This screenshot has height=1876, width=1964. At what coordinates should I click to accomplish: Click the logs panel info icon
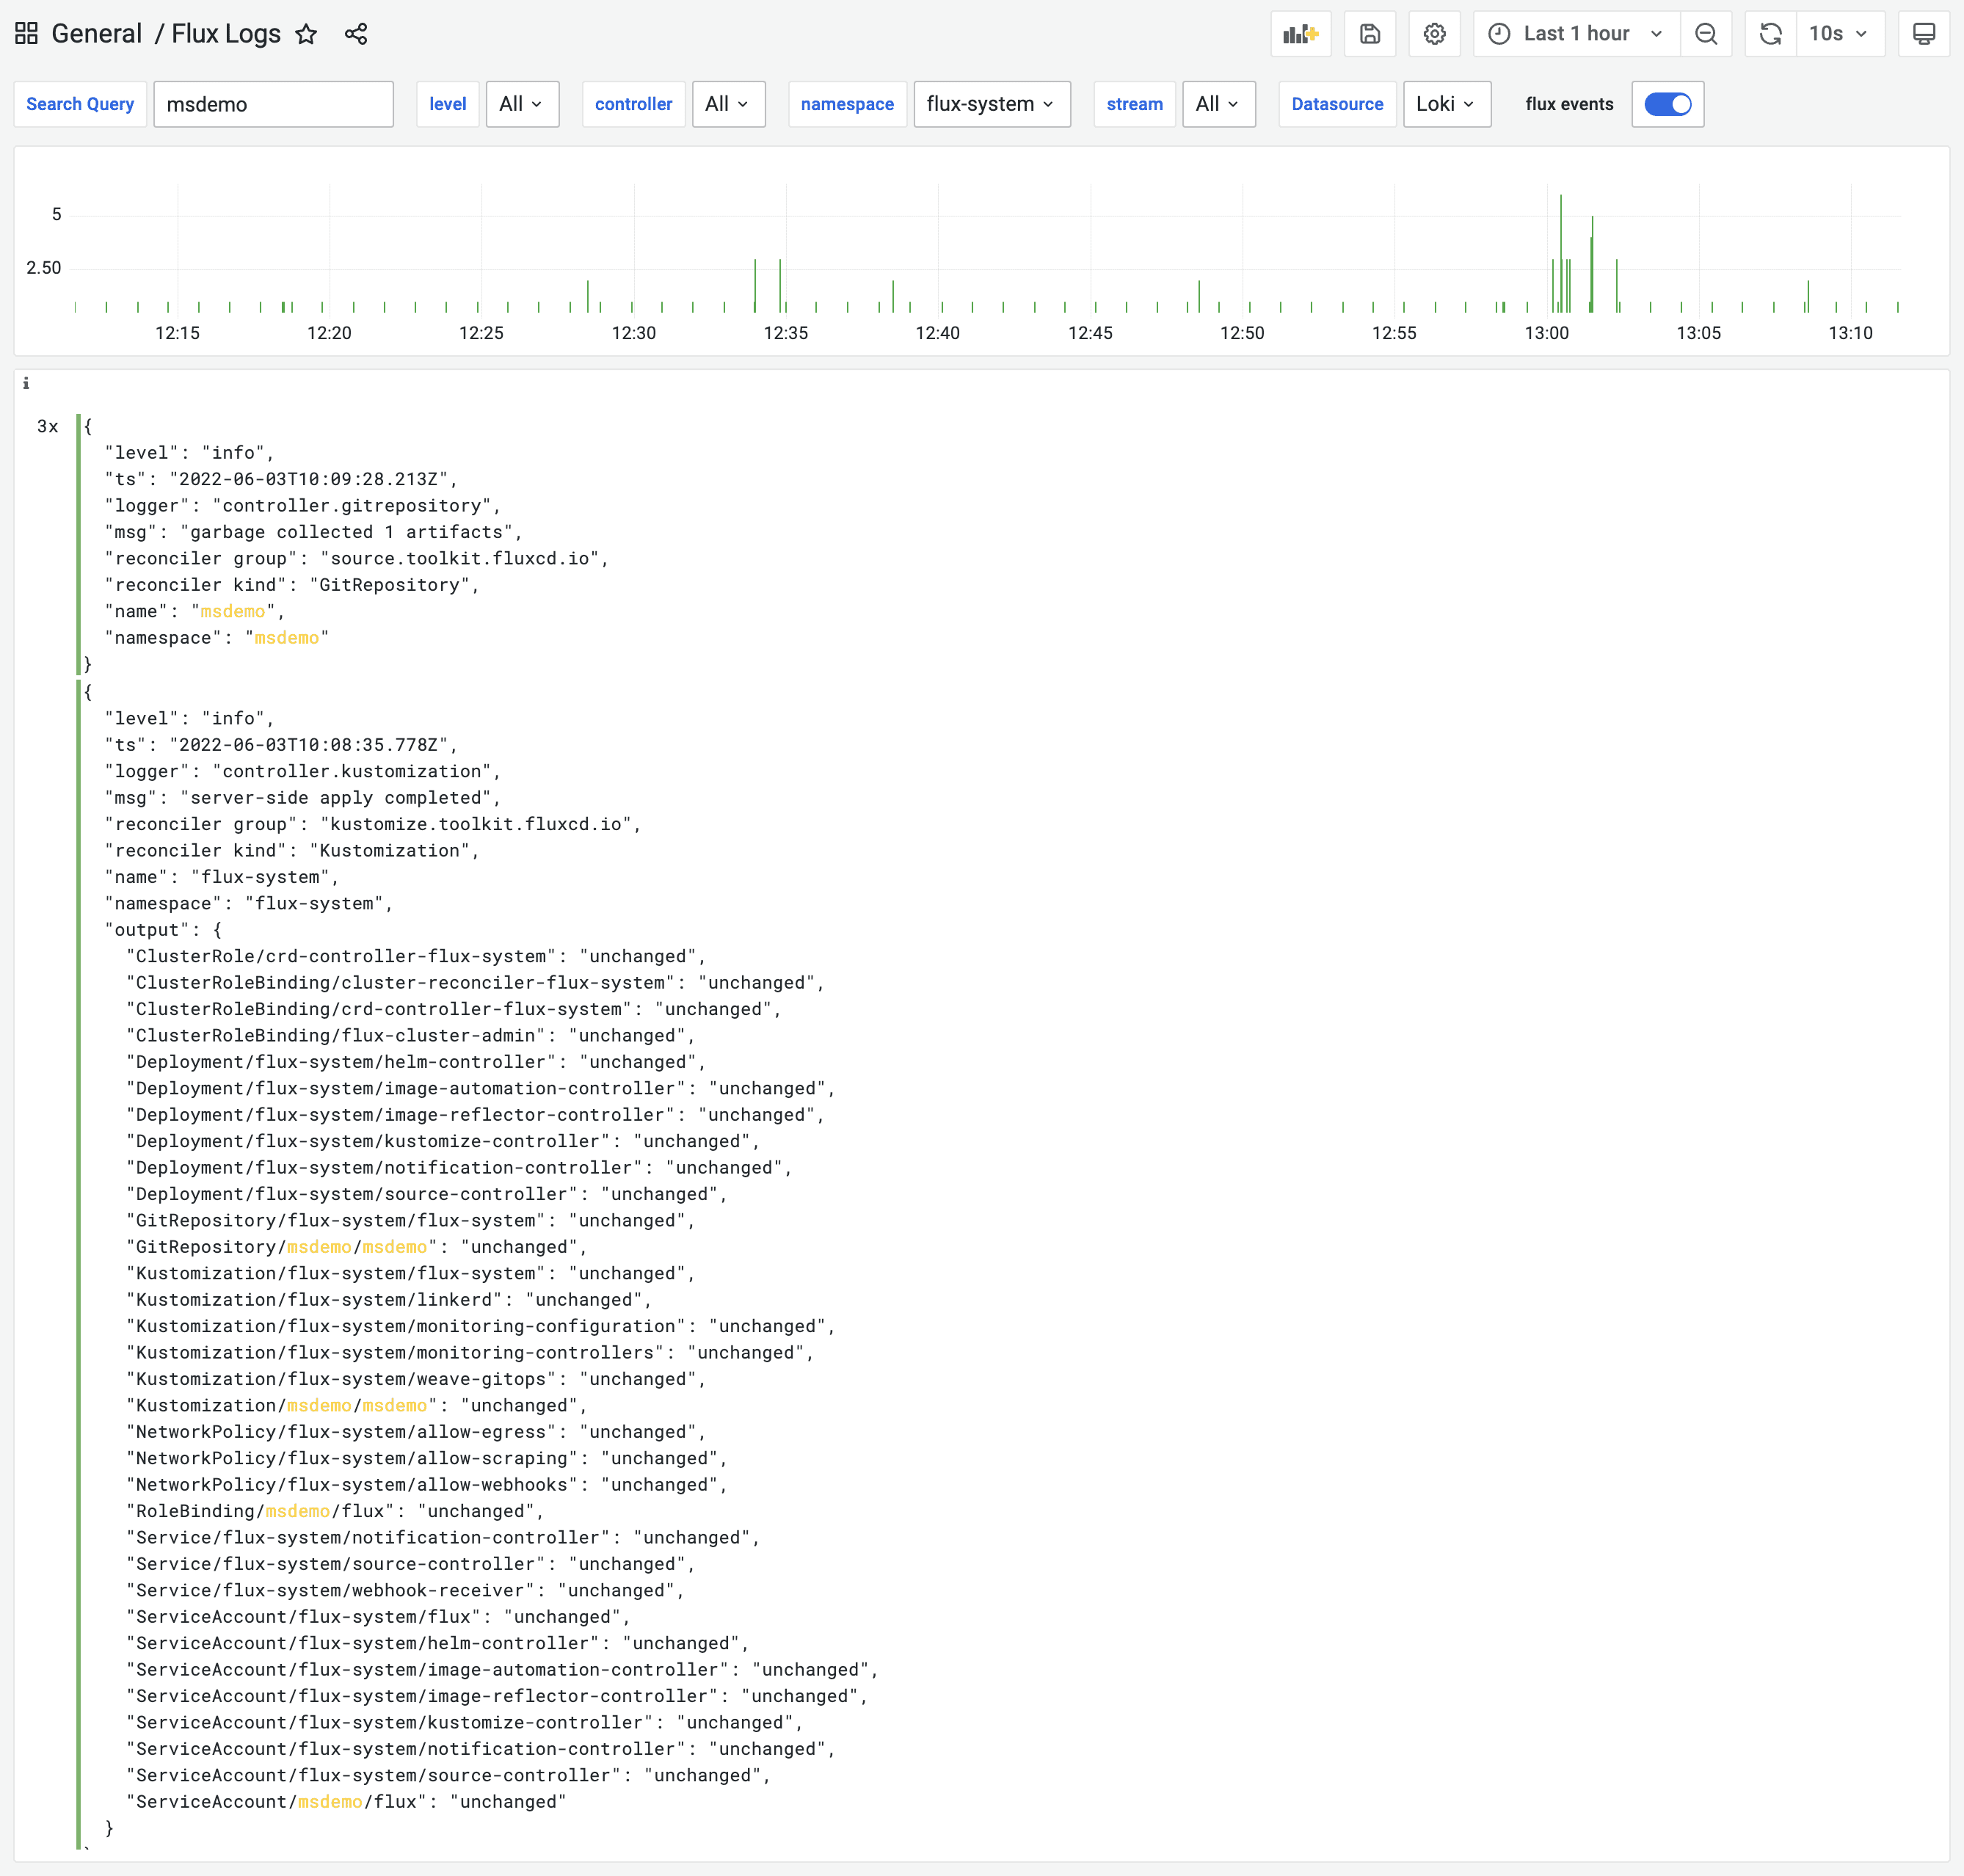point(26,383)
